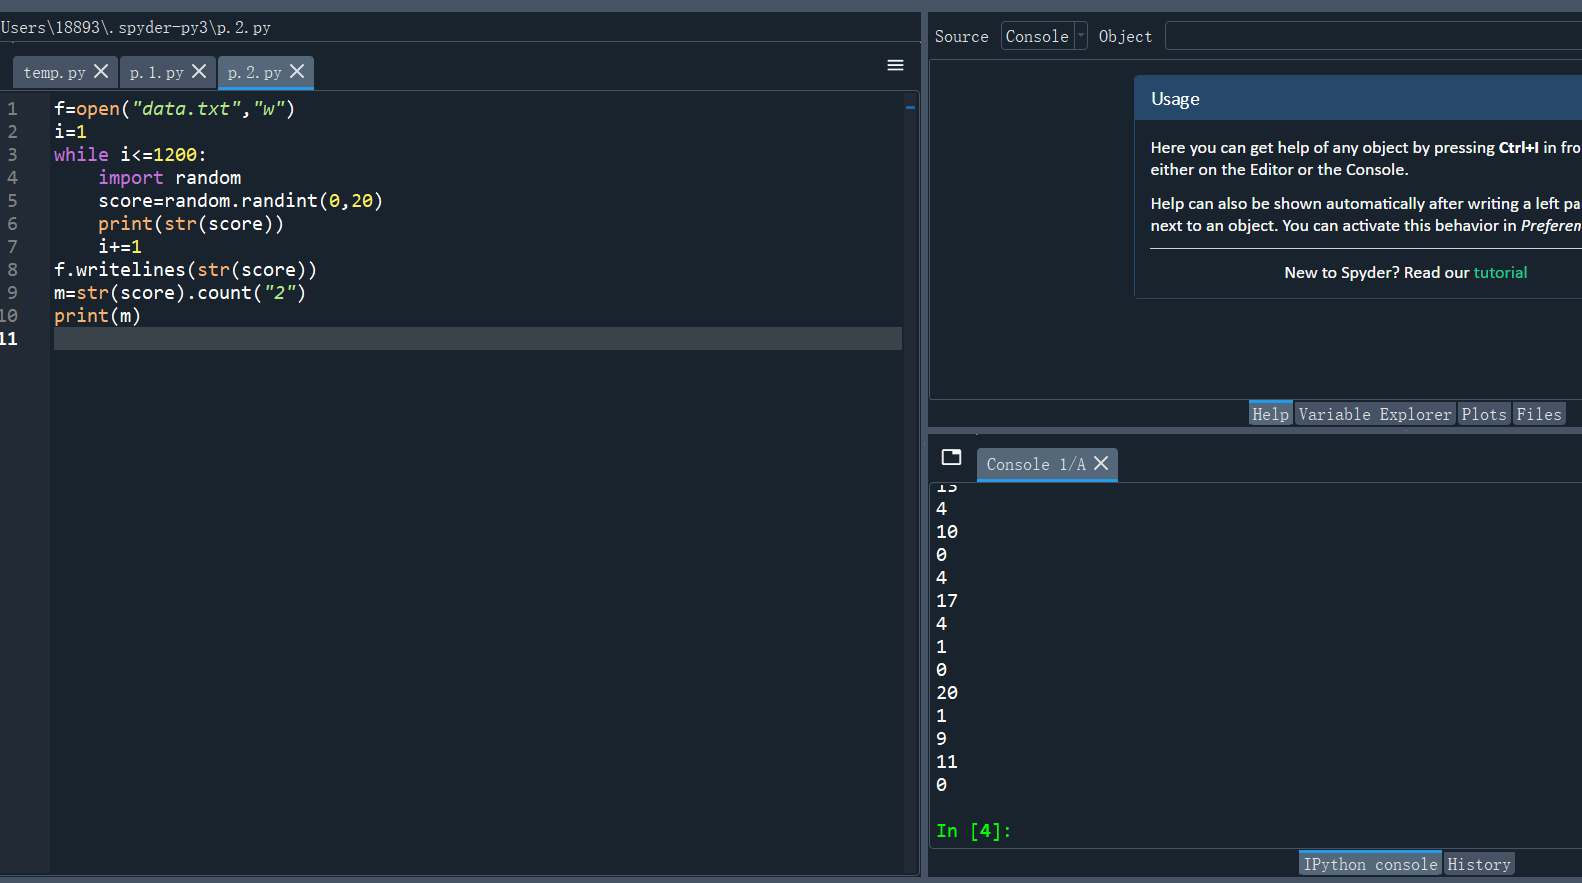This screenshot has height=883, width=1582.
Task: Select the Console 1/A tab
Action: pos(1036,464)
